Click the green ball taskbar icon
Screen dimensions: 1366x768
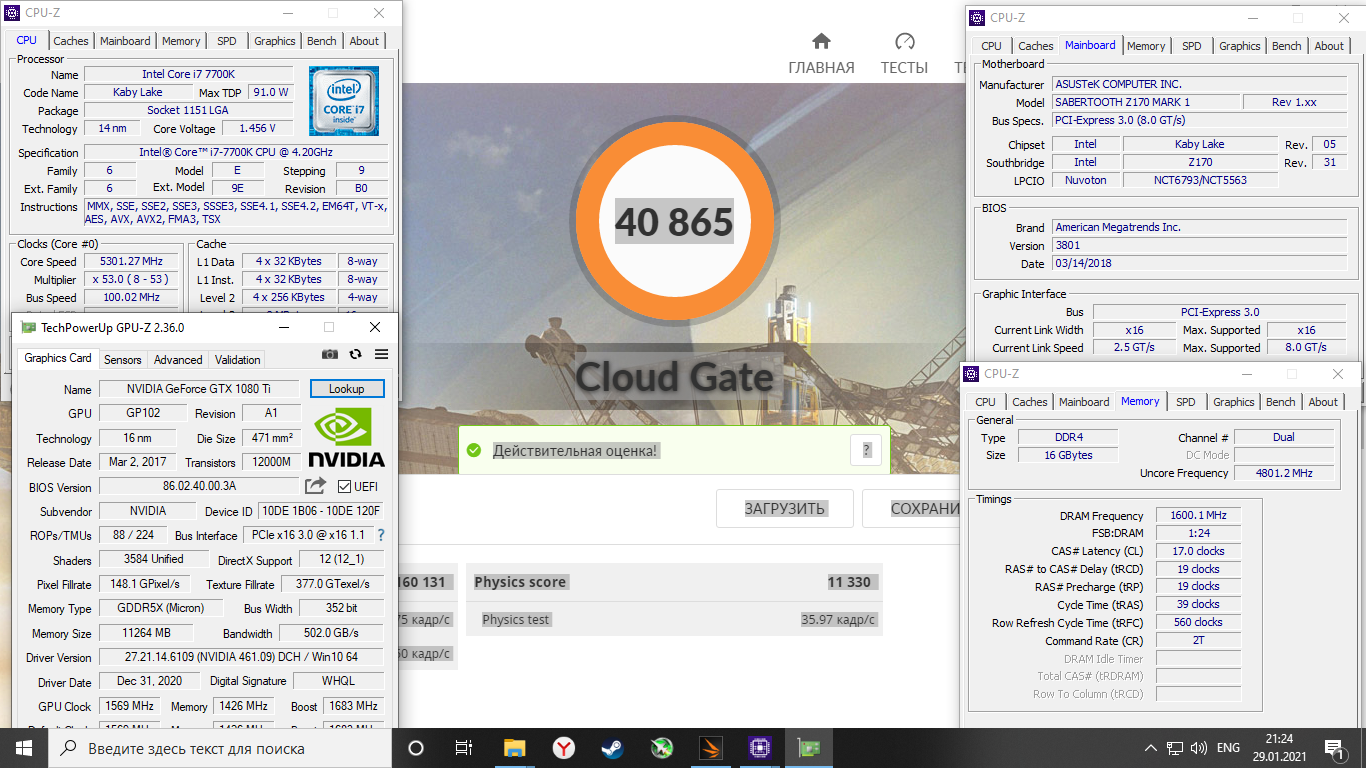tap(661, 748)
